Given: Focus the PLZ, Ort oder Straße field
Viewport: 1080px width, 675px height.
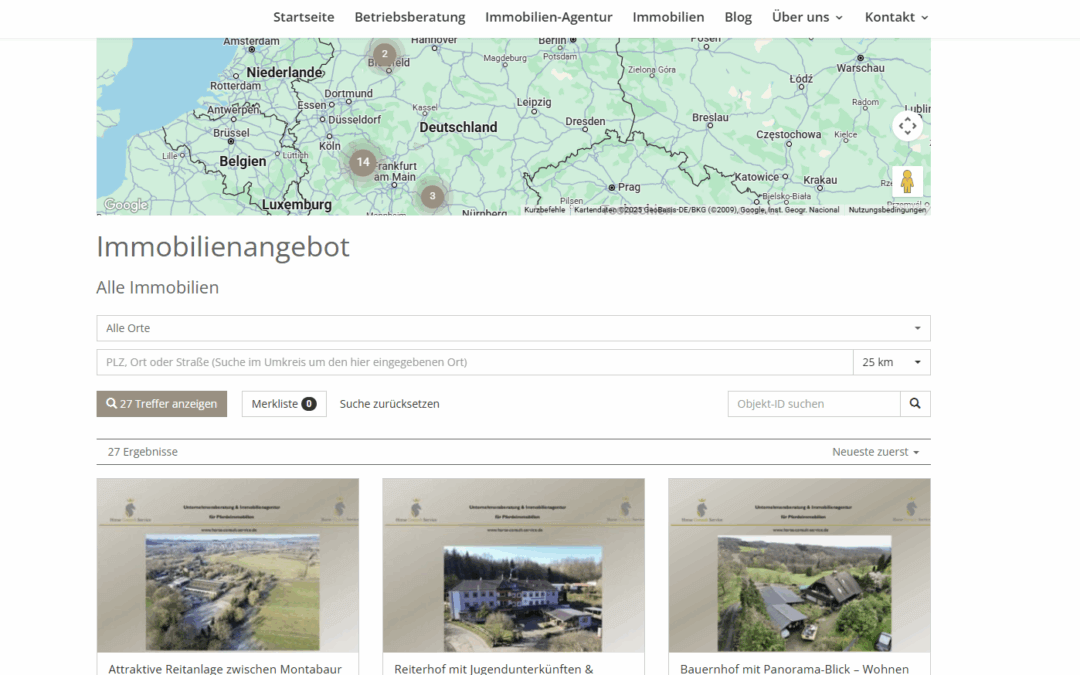Looking at the screenshot, I should (475, 362).
